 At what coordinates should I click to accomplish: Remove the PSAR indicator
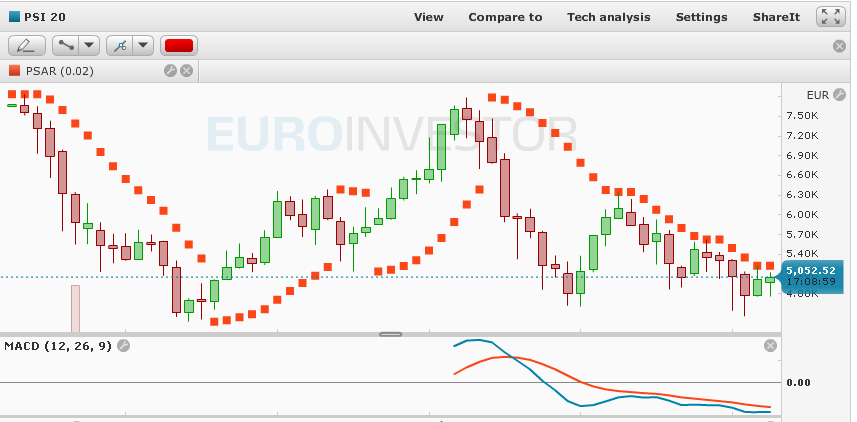(186, 71)
